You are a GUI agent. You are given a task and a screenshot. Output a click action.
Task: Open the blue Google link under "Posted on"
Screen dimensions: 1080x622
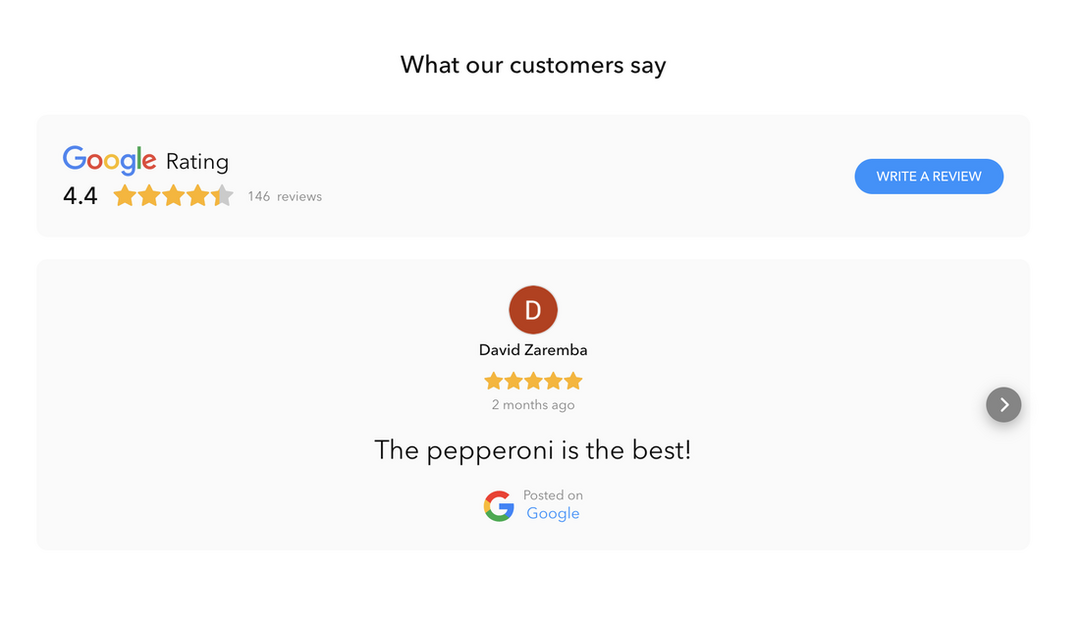click(553, 514)
